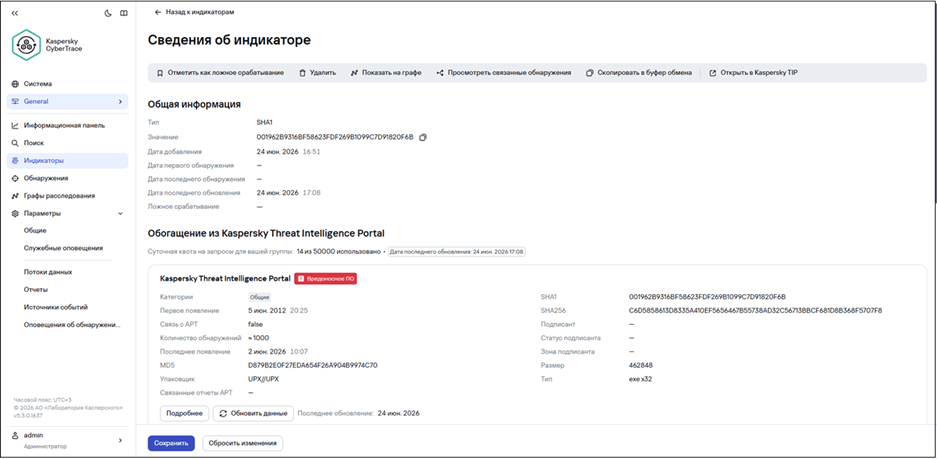Click the Общие category tag
This screenshot has height=459, width=937.
coord(260,297)
